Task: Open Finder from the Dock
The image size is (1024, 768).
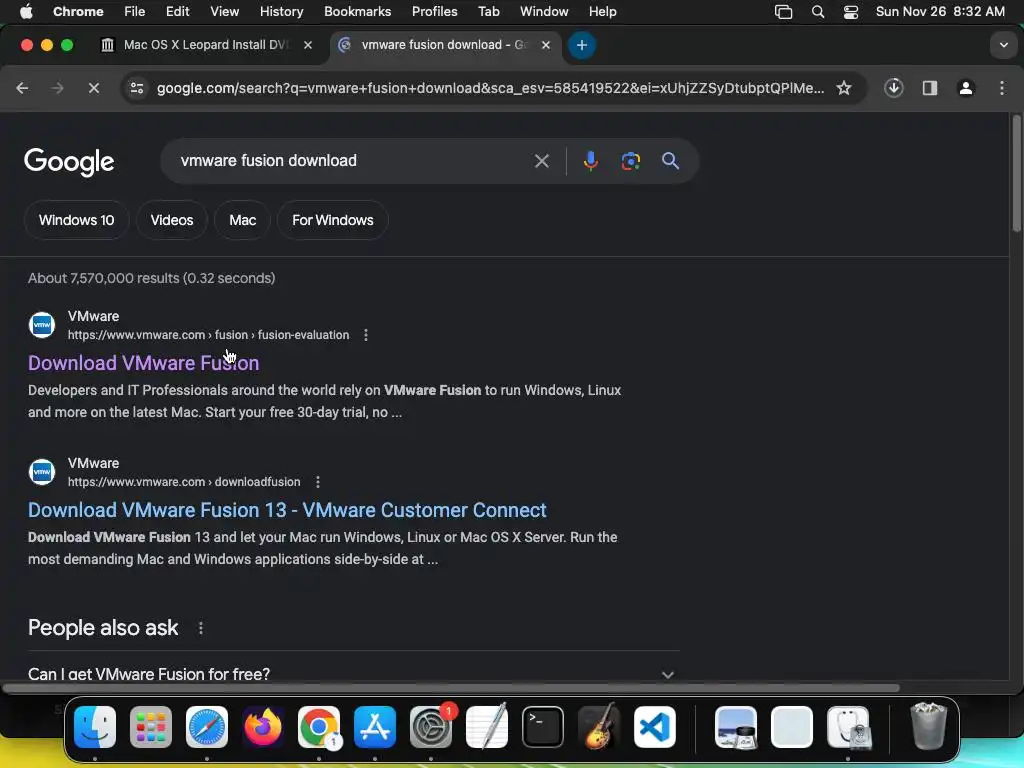Action: pos(95,727)
